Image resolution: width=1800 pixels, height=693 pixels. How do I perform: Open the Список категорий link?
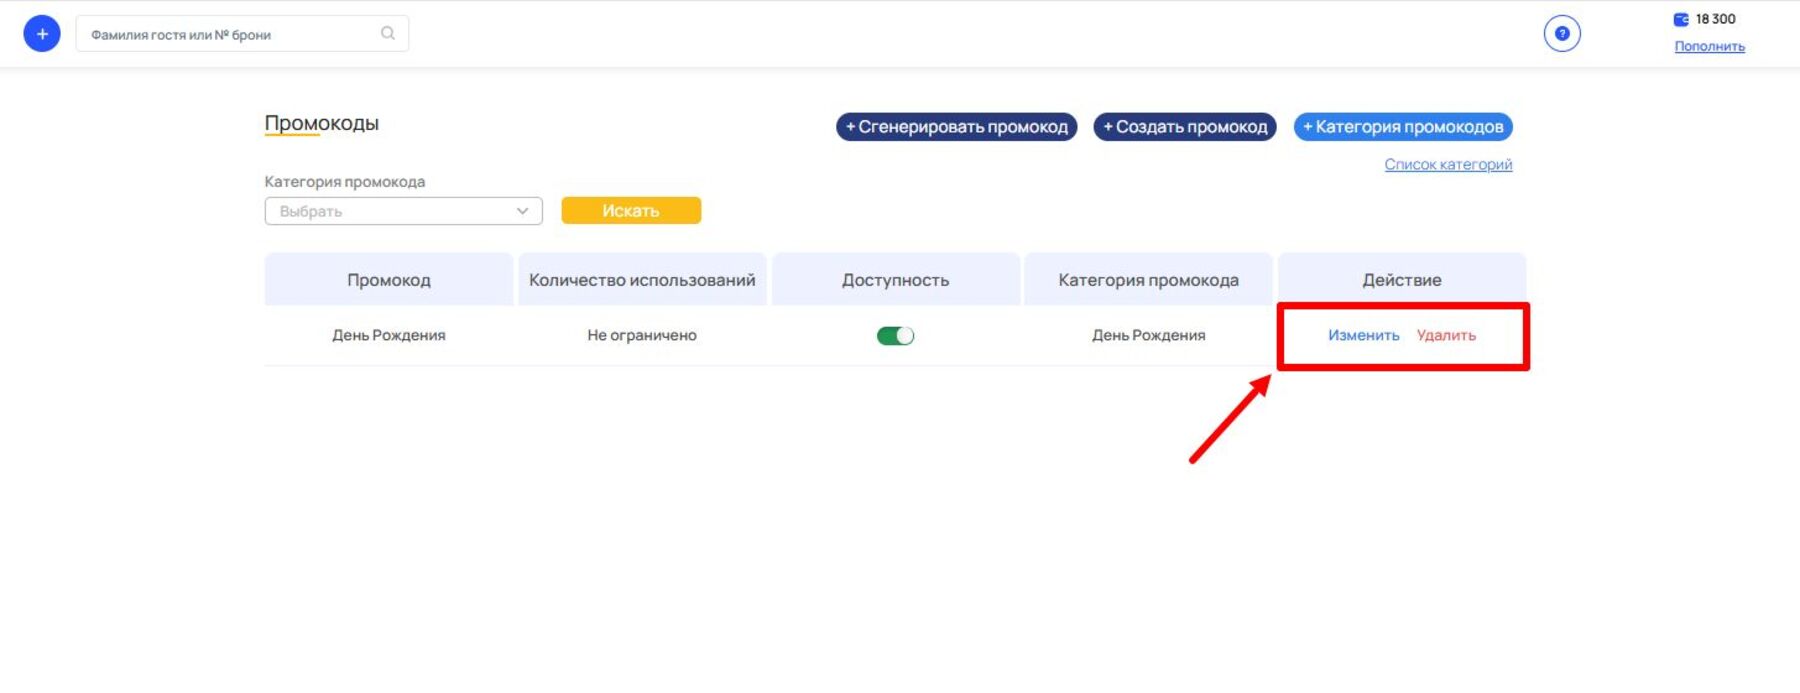click(x=1447, y=164)
